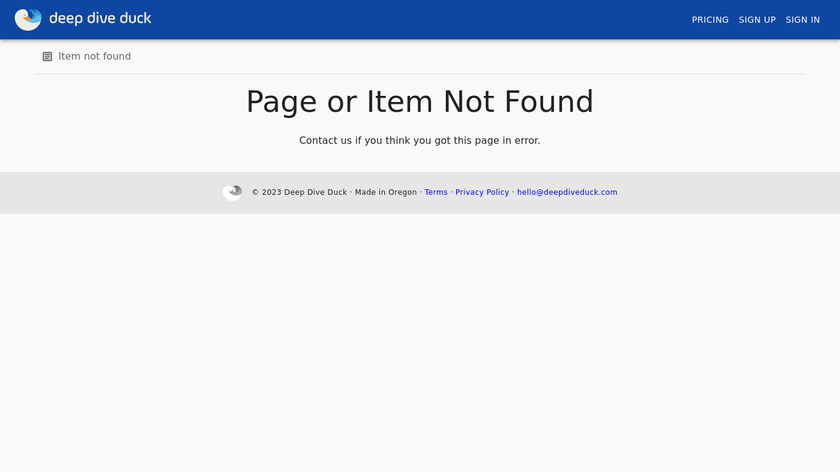View the Privacy Policy
840x472 pixels.
click(x=482, y=192)
